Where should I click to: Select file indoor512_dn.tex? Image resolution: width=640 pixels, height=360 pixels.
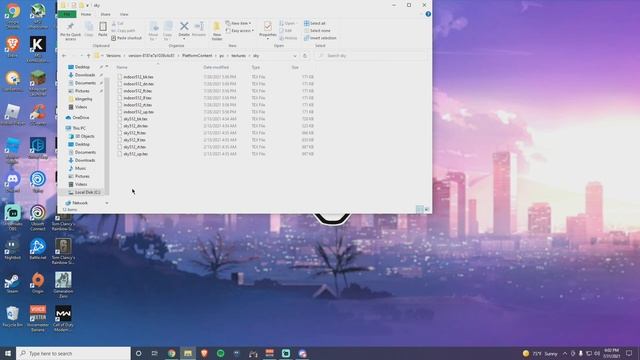pos(138,84)
